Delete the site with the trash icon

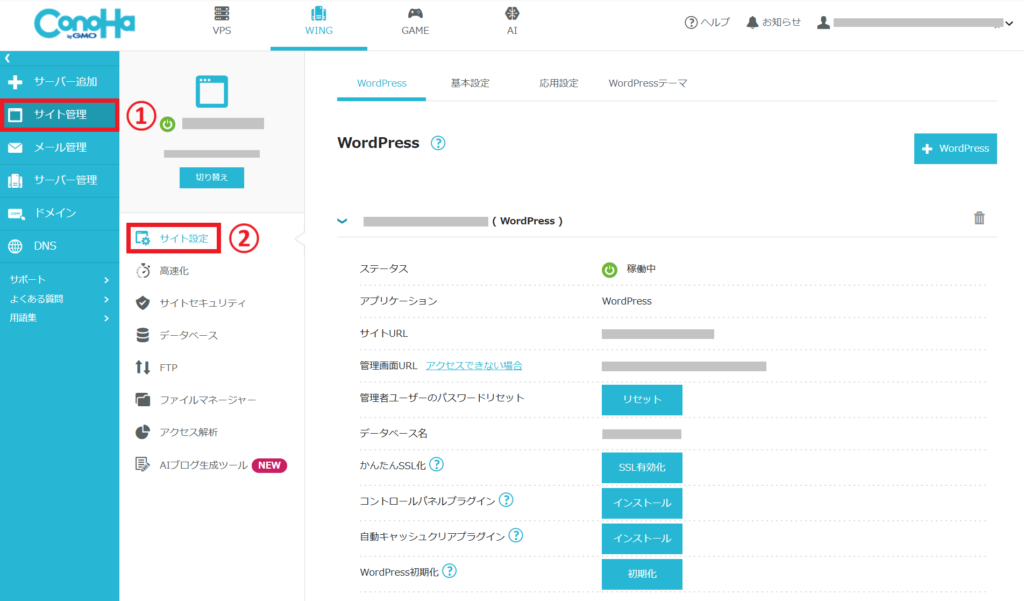(x=979, y=218)
